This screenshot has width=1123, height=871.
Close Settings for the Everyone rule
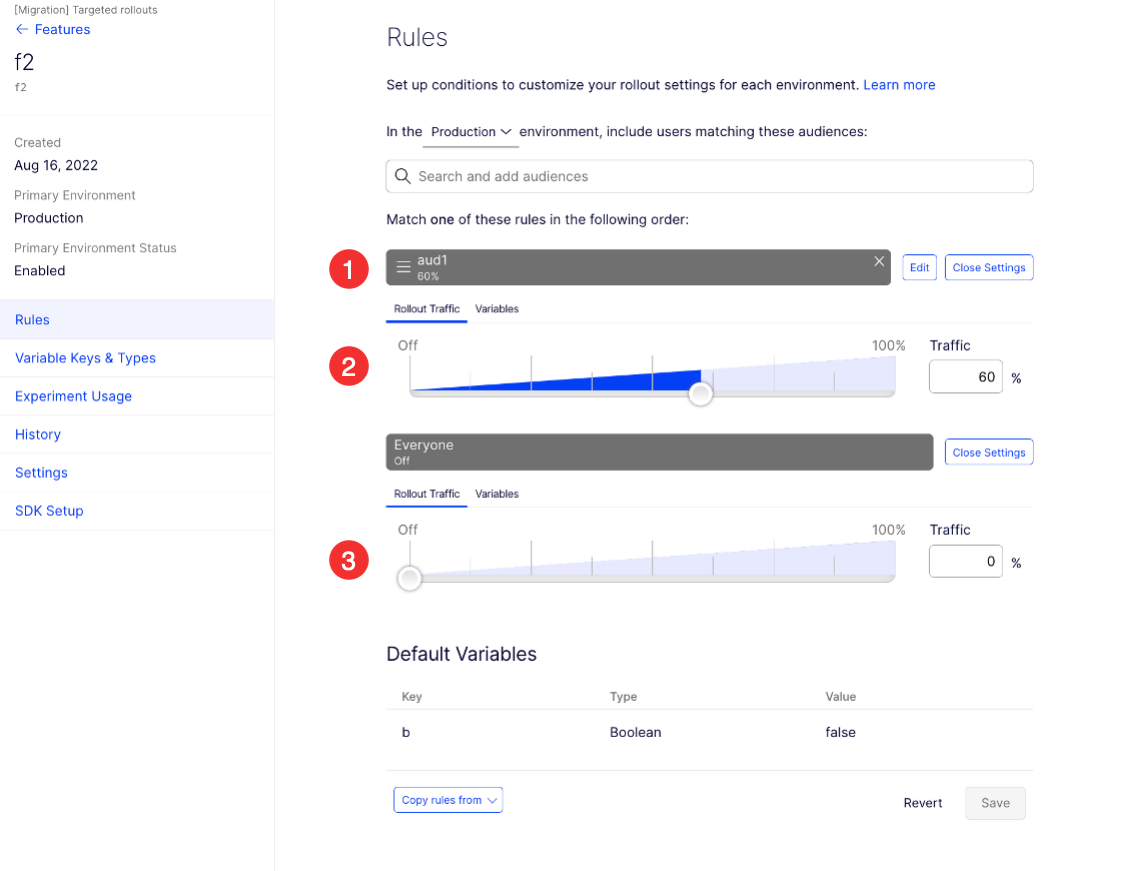point(988,452)
